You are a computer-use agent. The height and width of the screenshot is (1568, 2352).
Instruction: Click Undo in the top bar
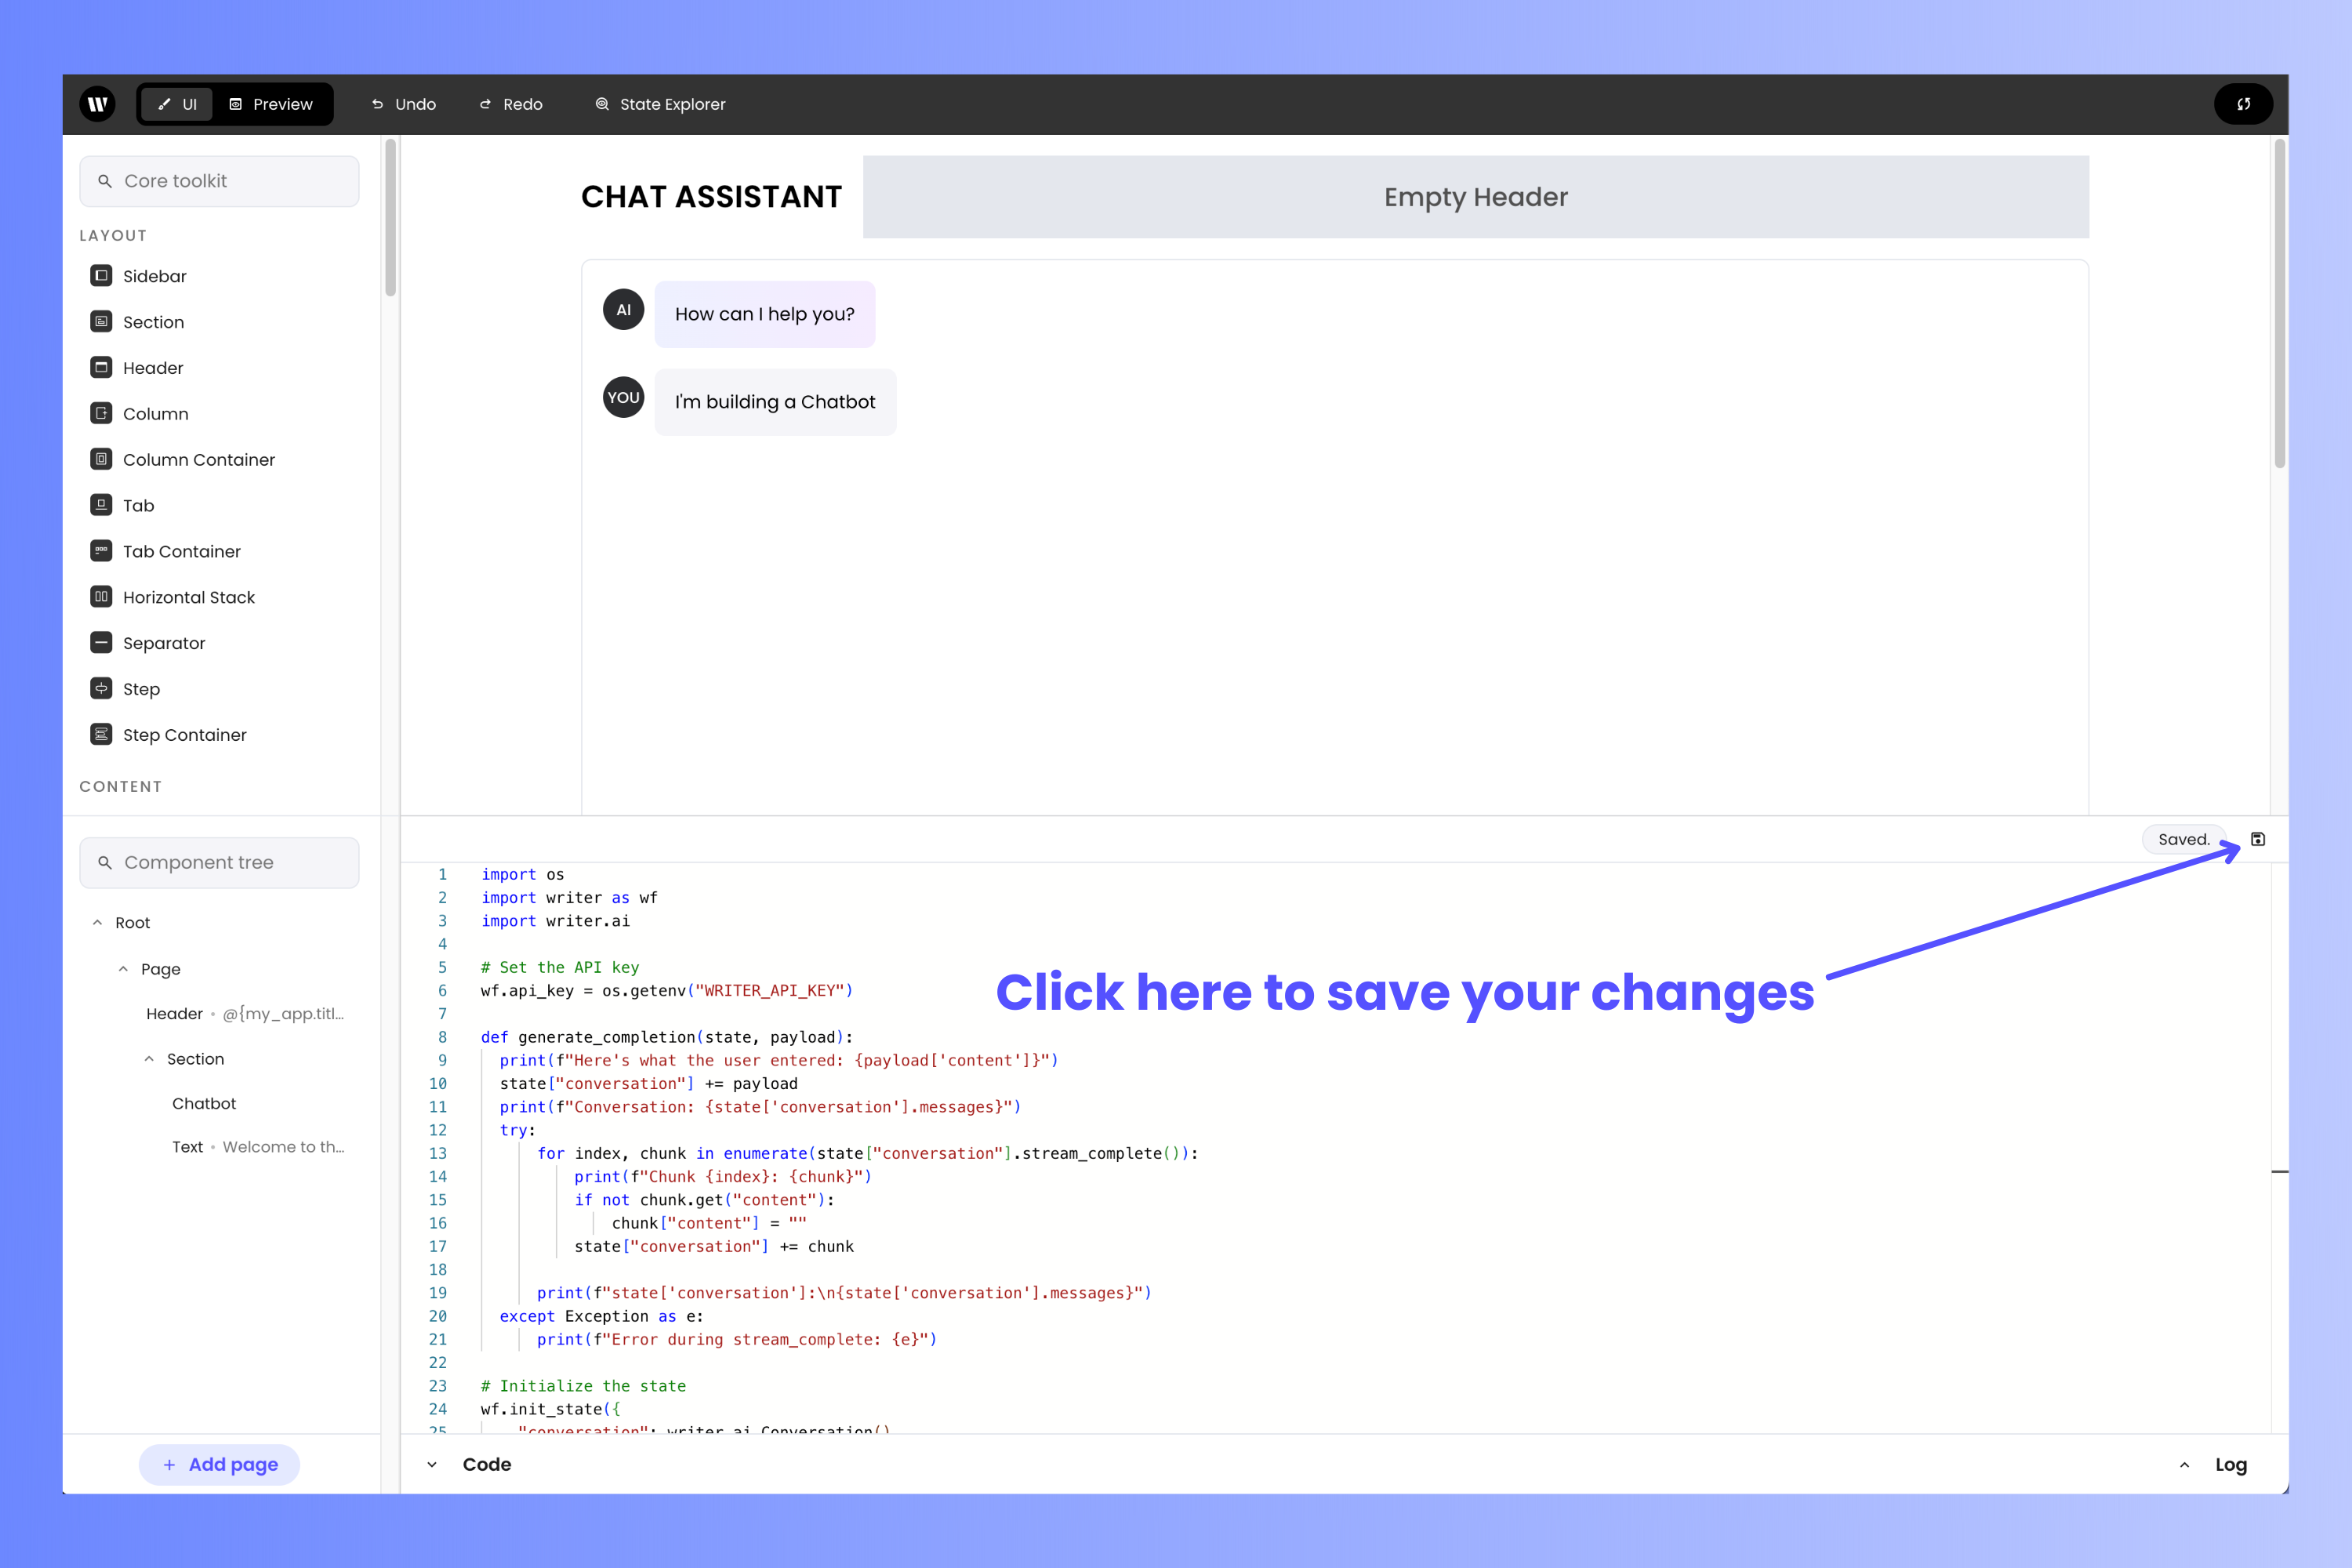tap(404, 104)
